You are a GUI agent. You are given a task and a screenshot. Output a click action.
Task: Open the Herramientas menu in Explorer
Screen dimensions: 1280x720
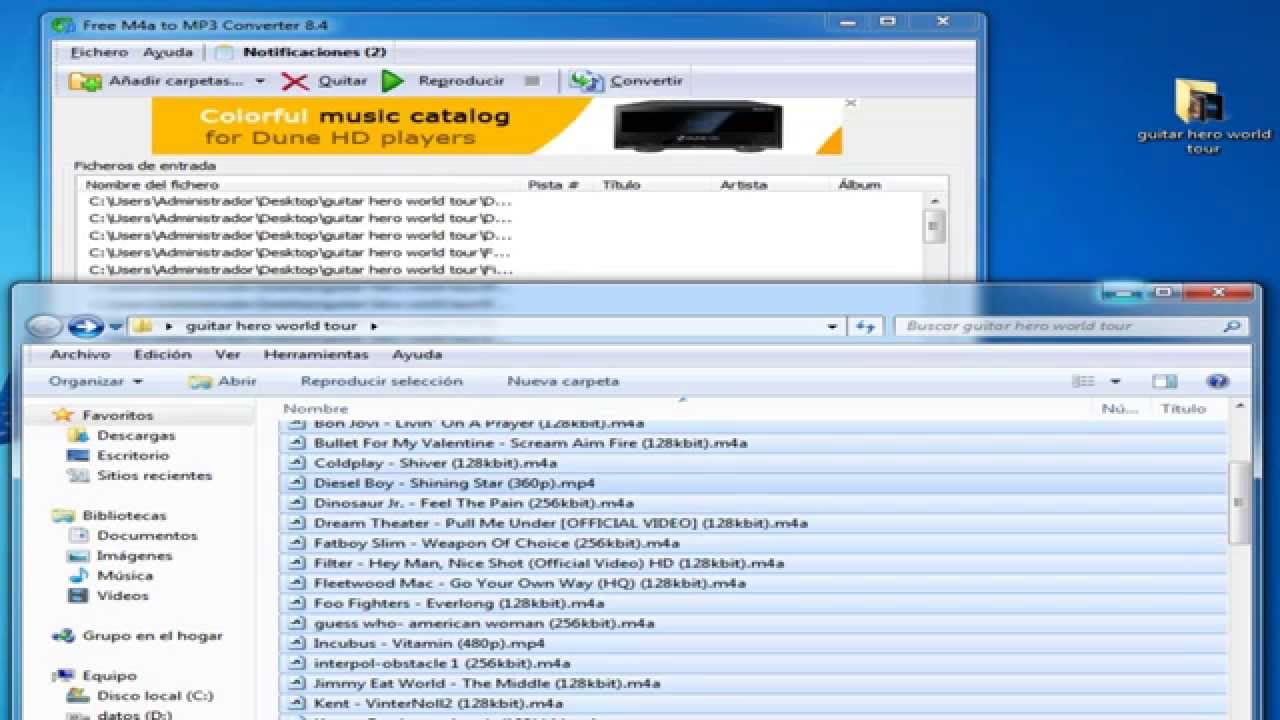click(x=316, y=355)
